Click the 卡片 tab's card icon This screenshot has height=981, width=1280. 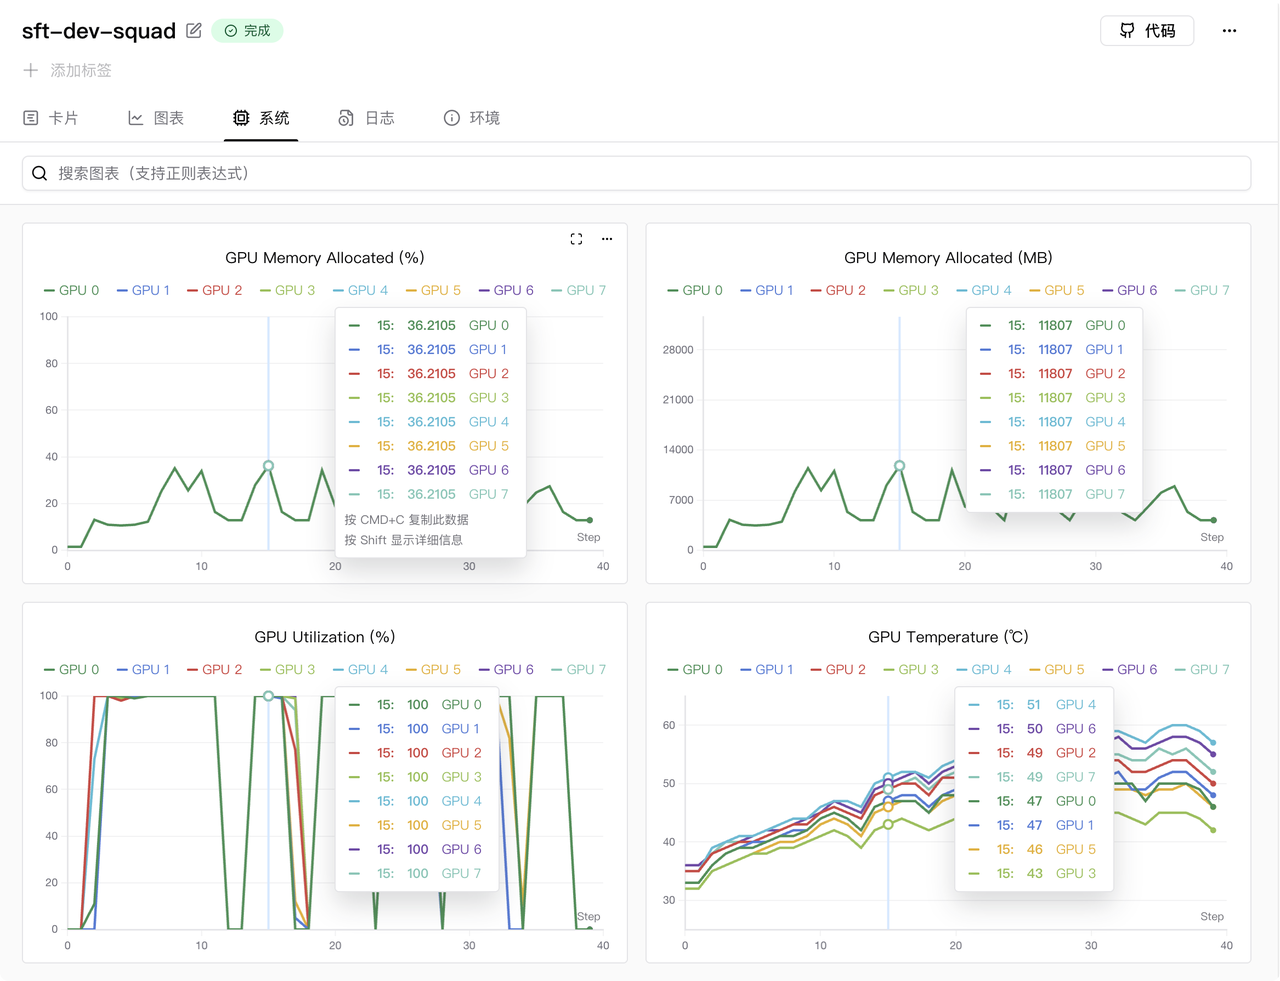coord(33,117)
